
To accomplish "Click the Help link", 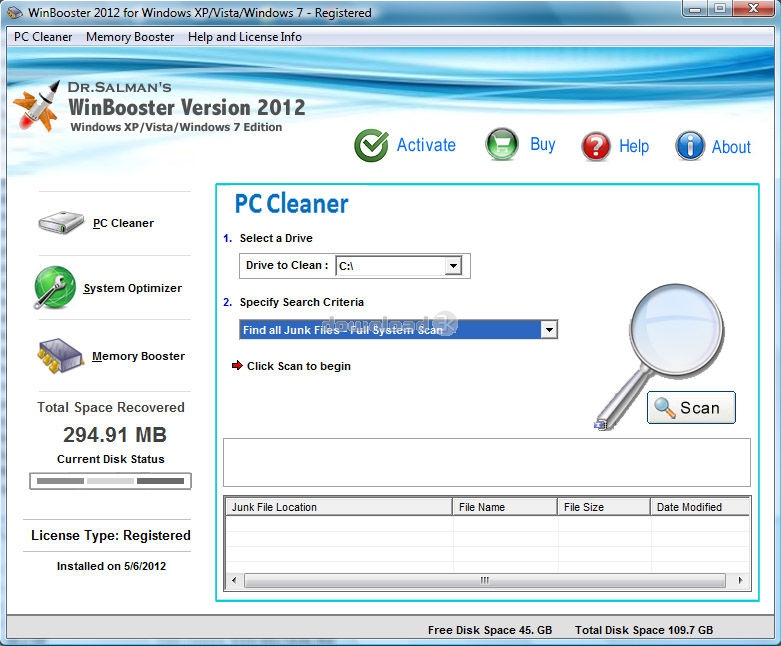I will [x=634, y=146].
